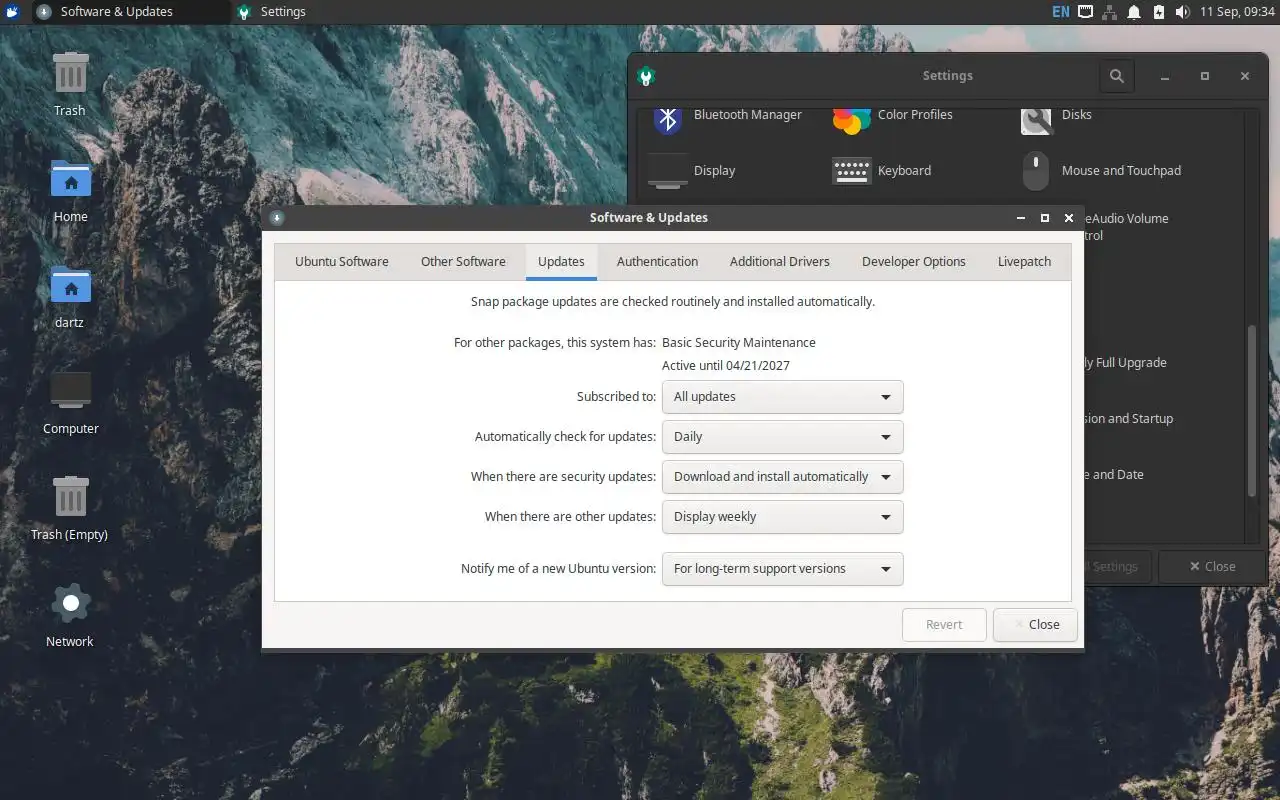1280x800 pixels.
Task: Open Automatically check for updates dropdown
Action: pos(782,437)
